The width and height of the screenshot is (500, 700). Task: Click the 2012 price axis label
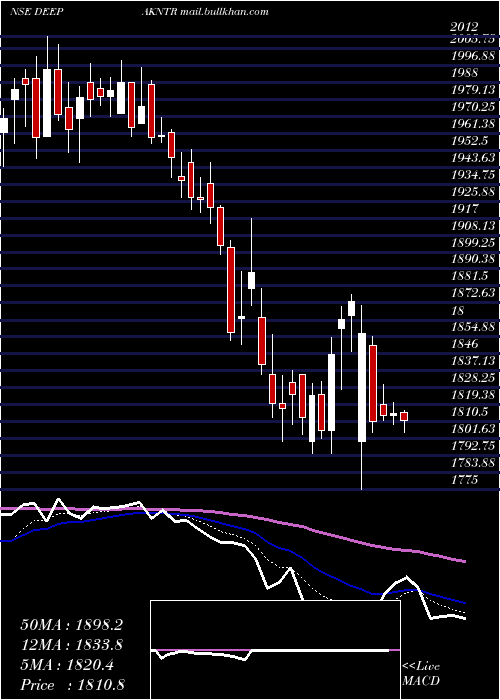click(464, 27)
